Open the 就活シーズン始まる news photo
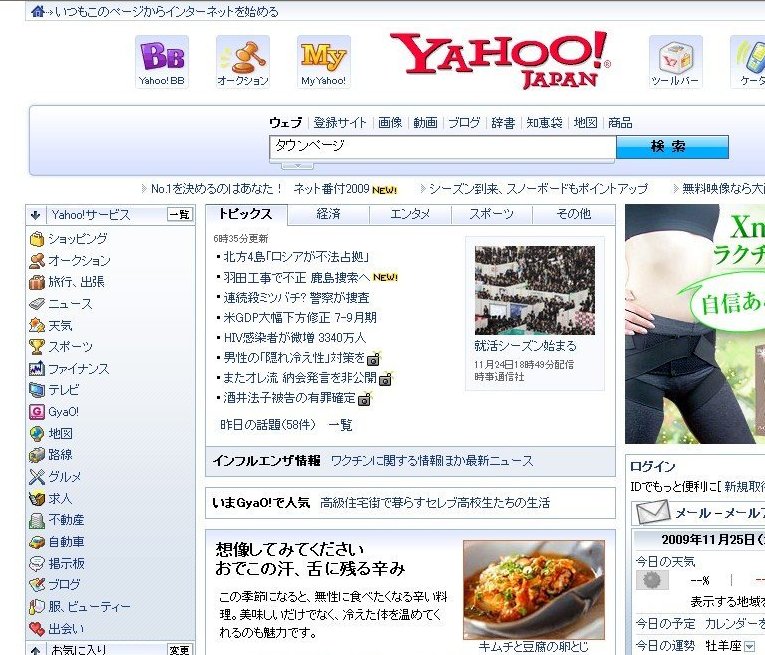 coord(535,290)
